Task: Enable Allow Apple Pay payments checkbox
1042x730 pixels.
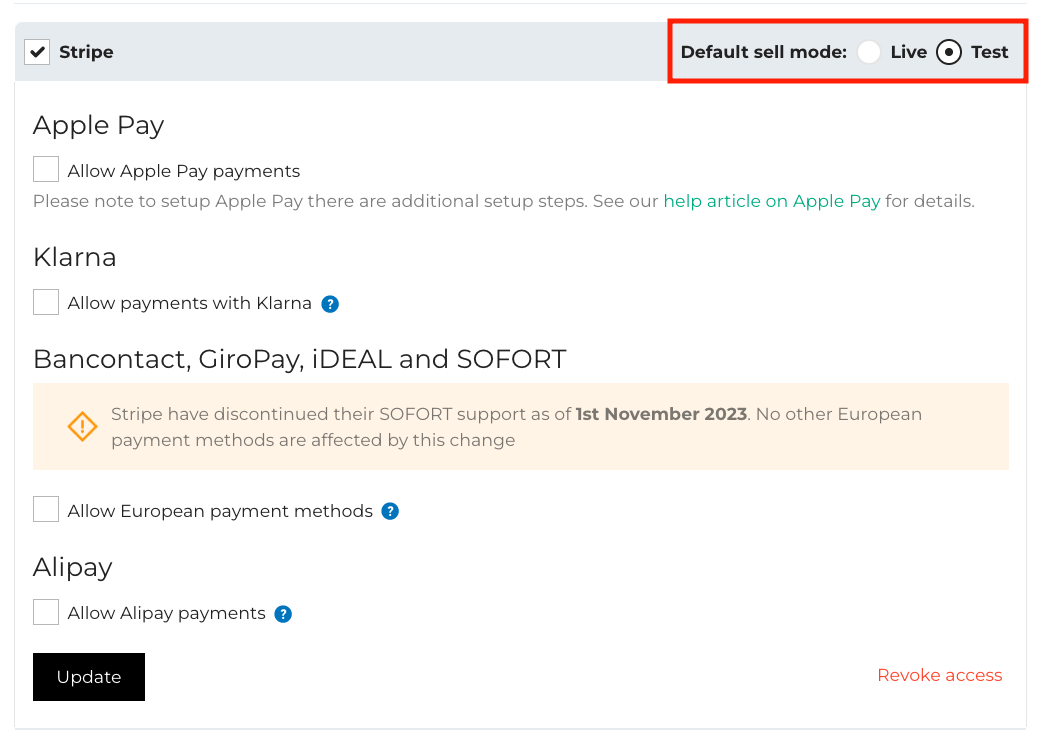Action: coord(46,170)
